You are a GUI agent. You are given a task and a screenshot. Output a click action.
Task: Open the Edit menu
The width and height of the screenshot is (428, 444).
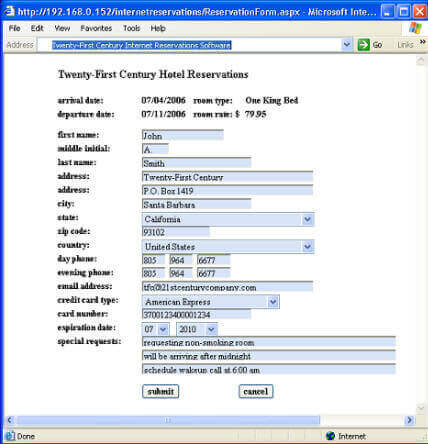37,28
